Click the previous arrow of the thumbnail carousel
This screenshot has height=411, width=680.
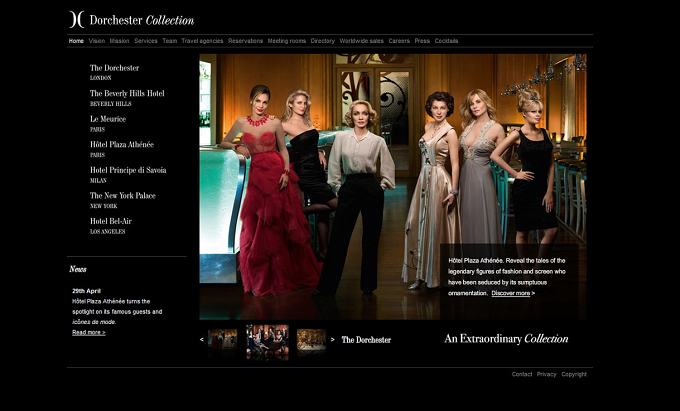tap(202, 339)
